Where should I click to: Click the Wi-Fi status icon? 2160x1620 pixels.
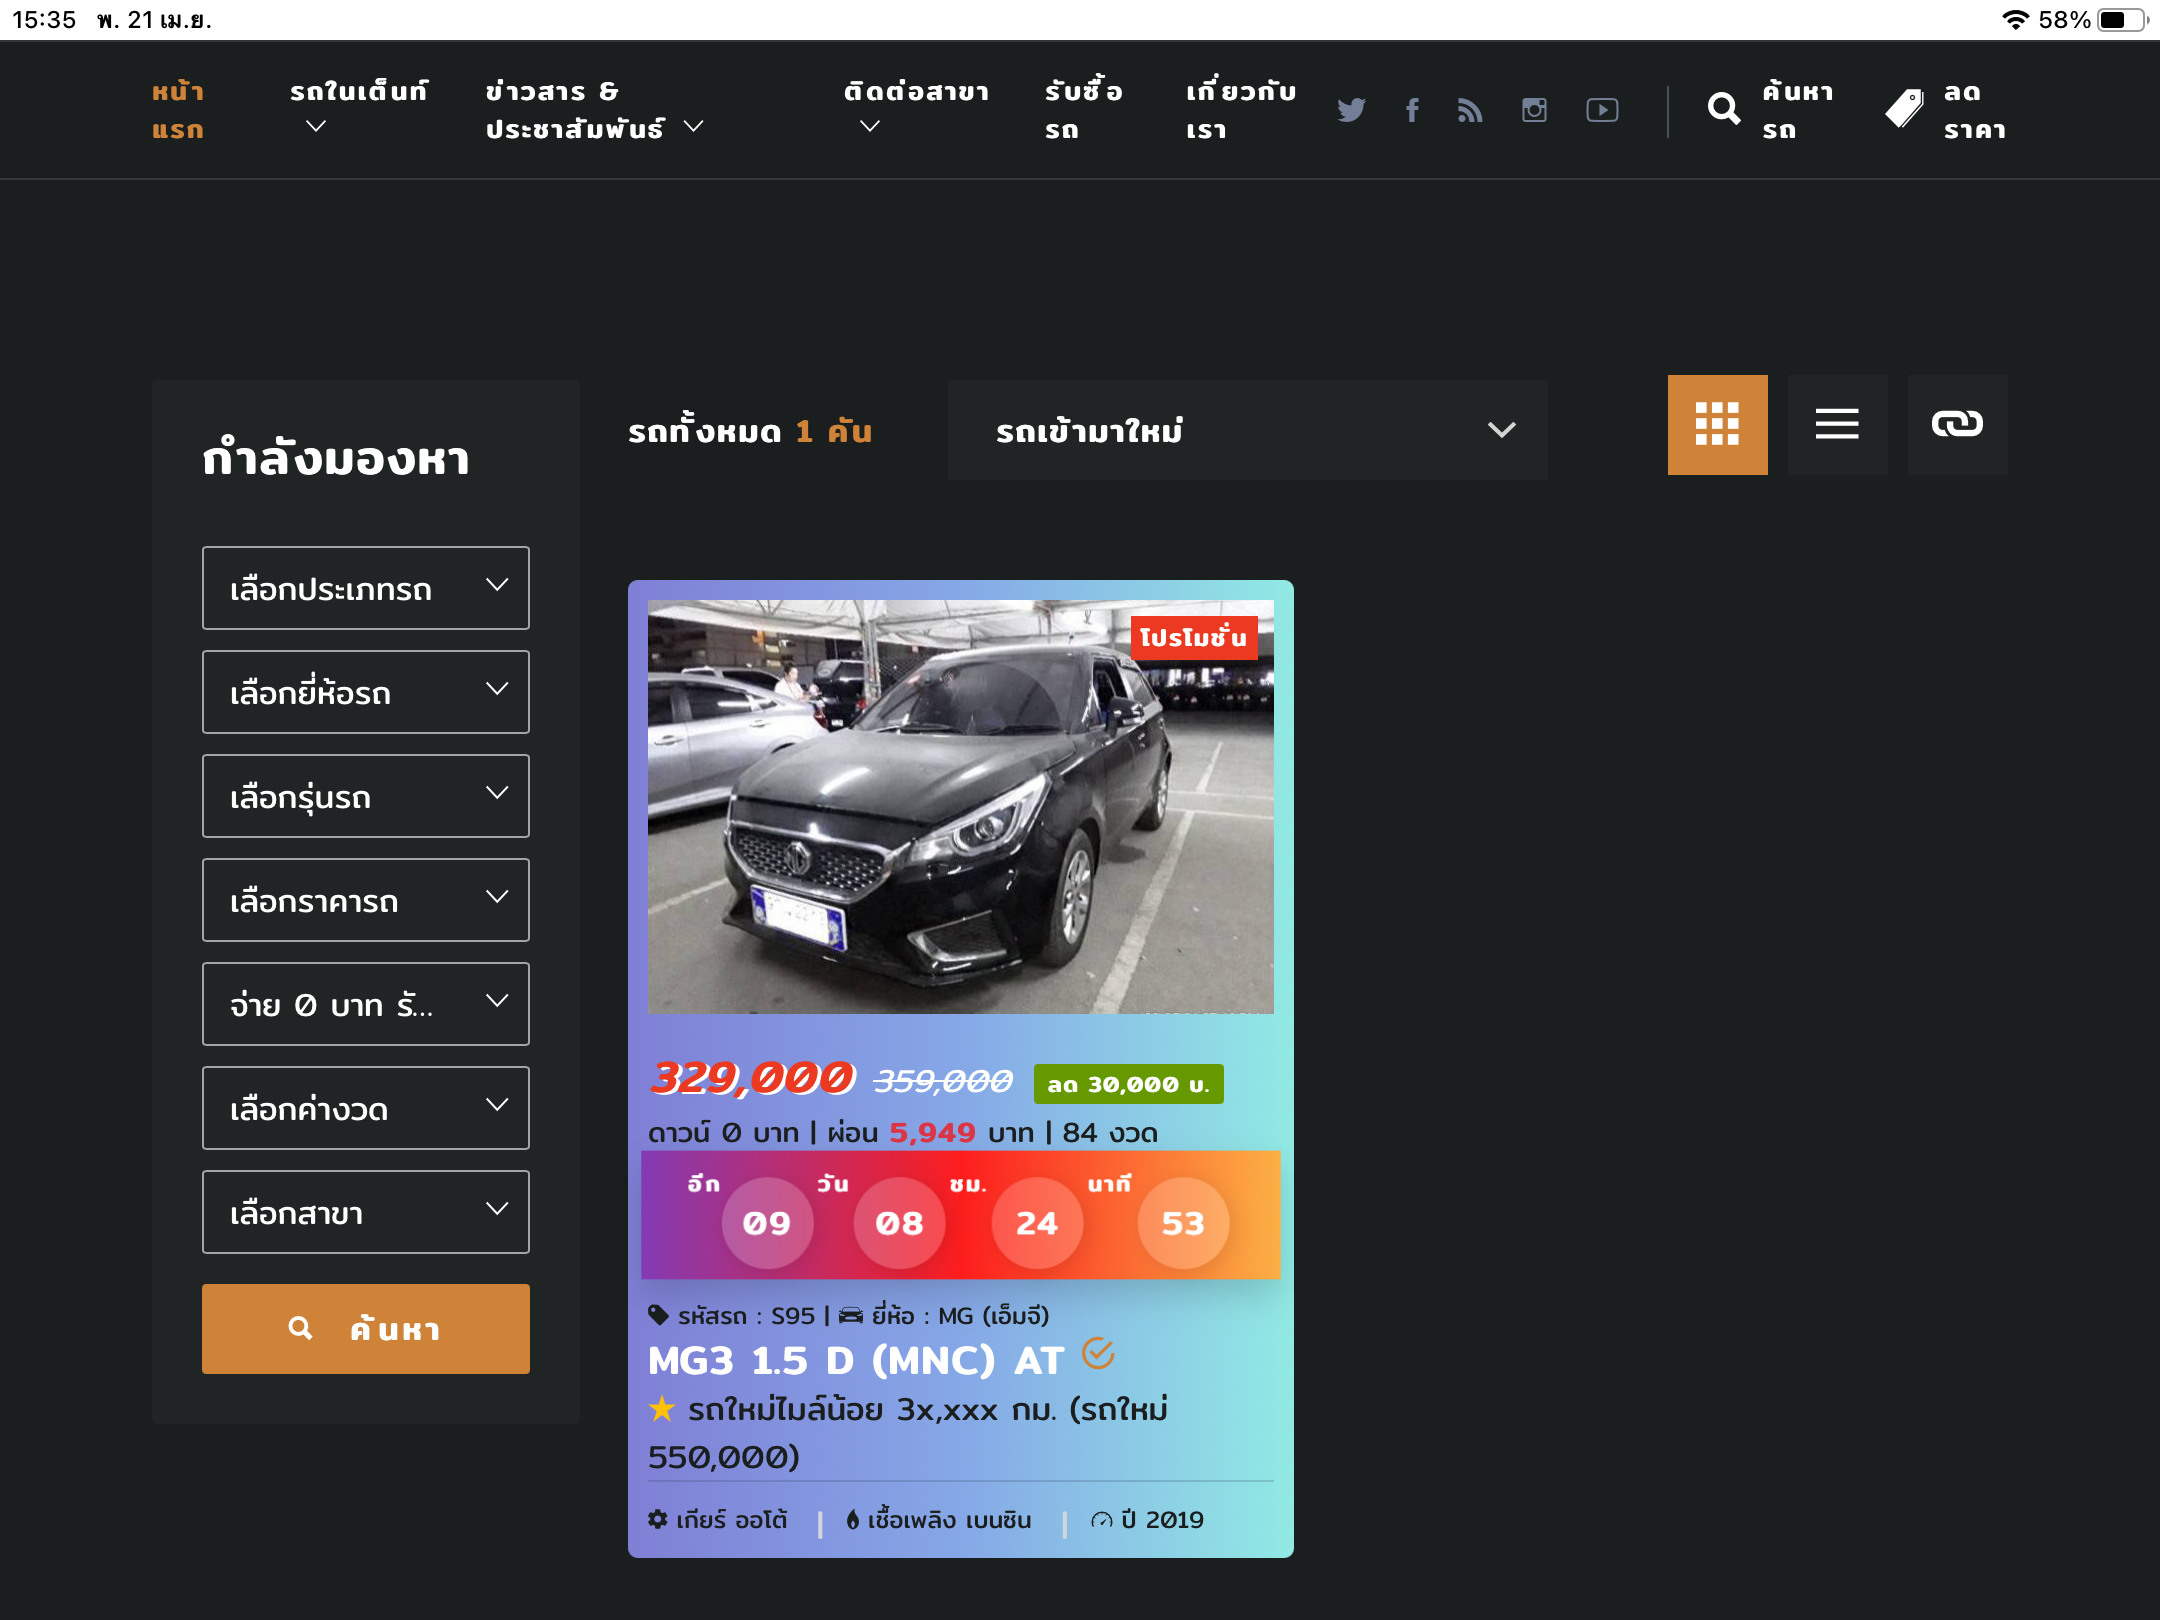point(2016,20)
